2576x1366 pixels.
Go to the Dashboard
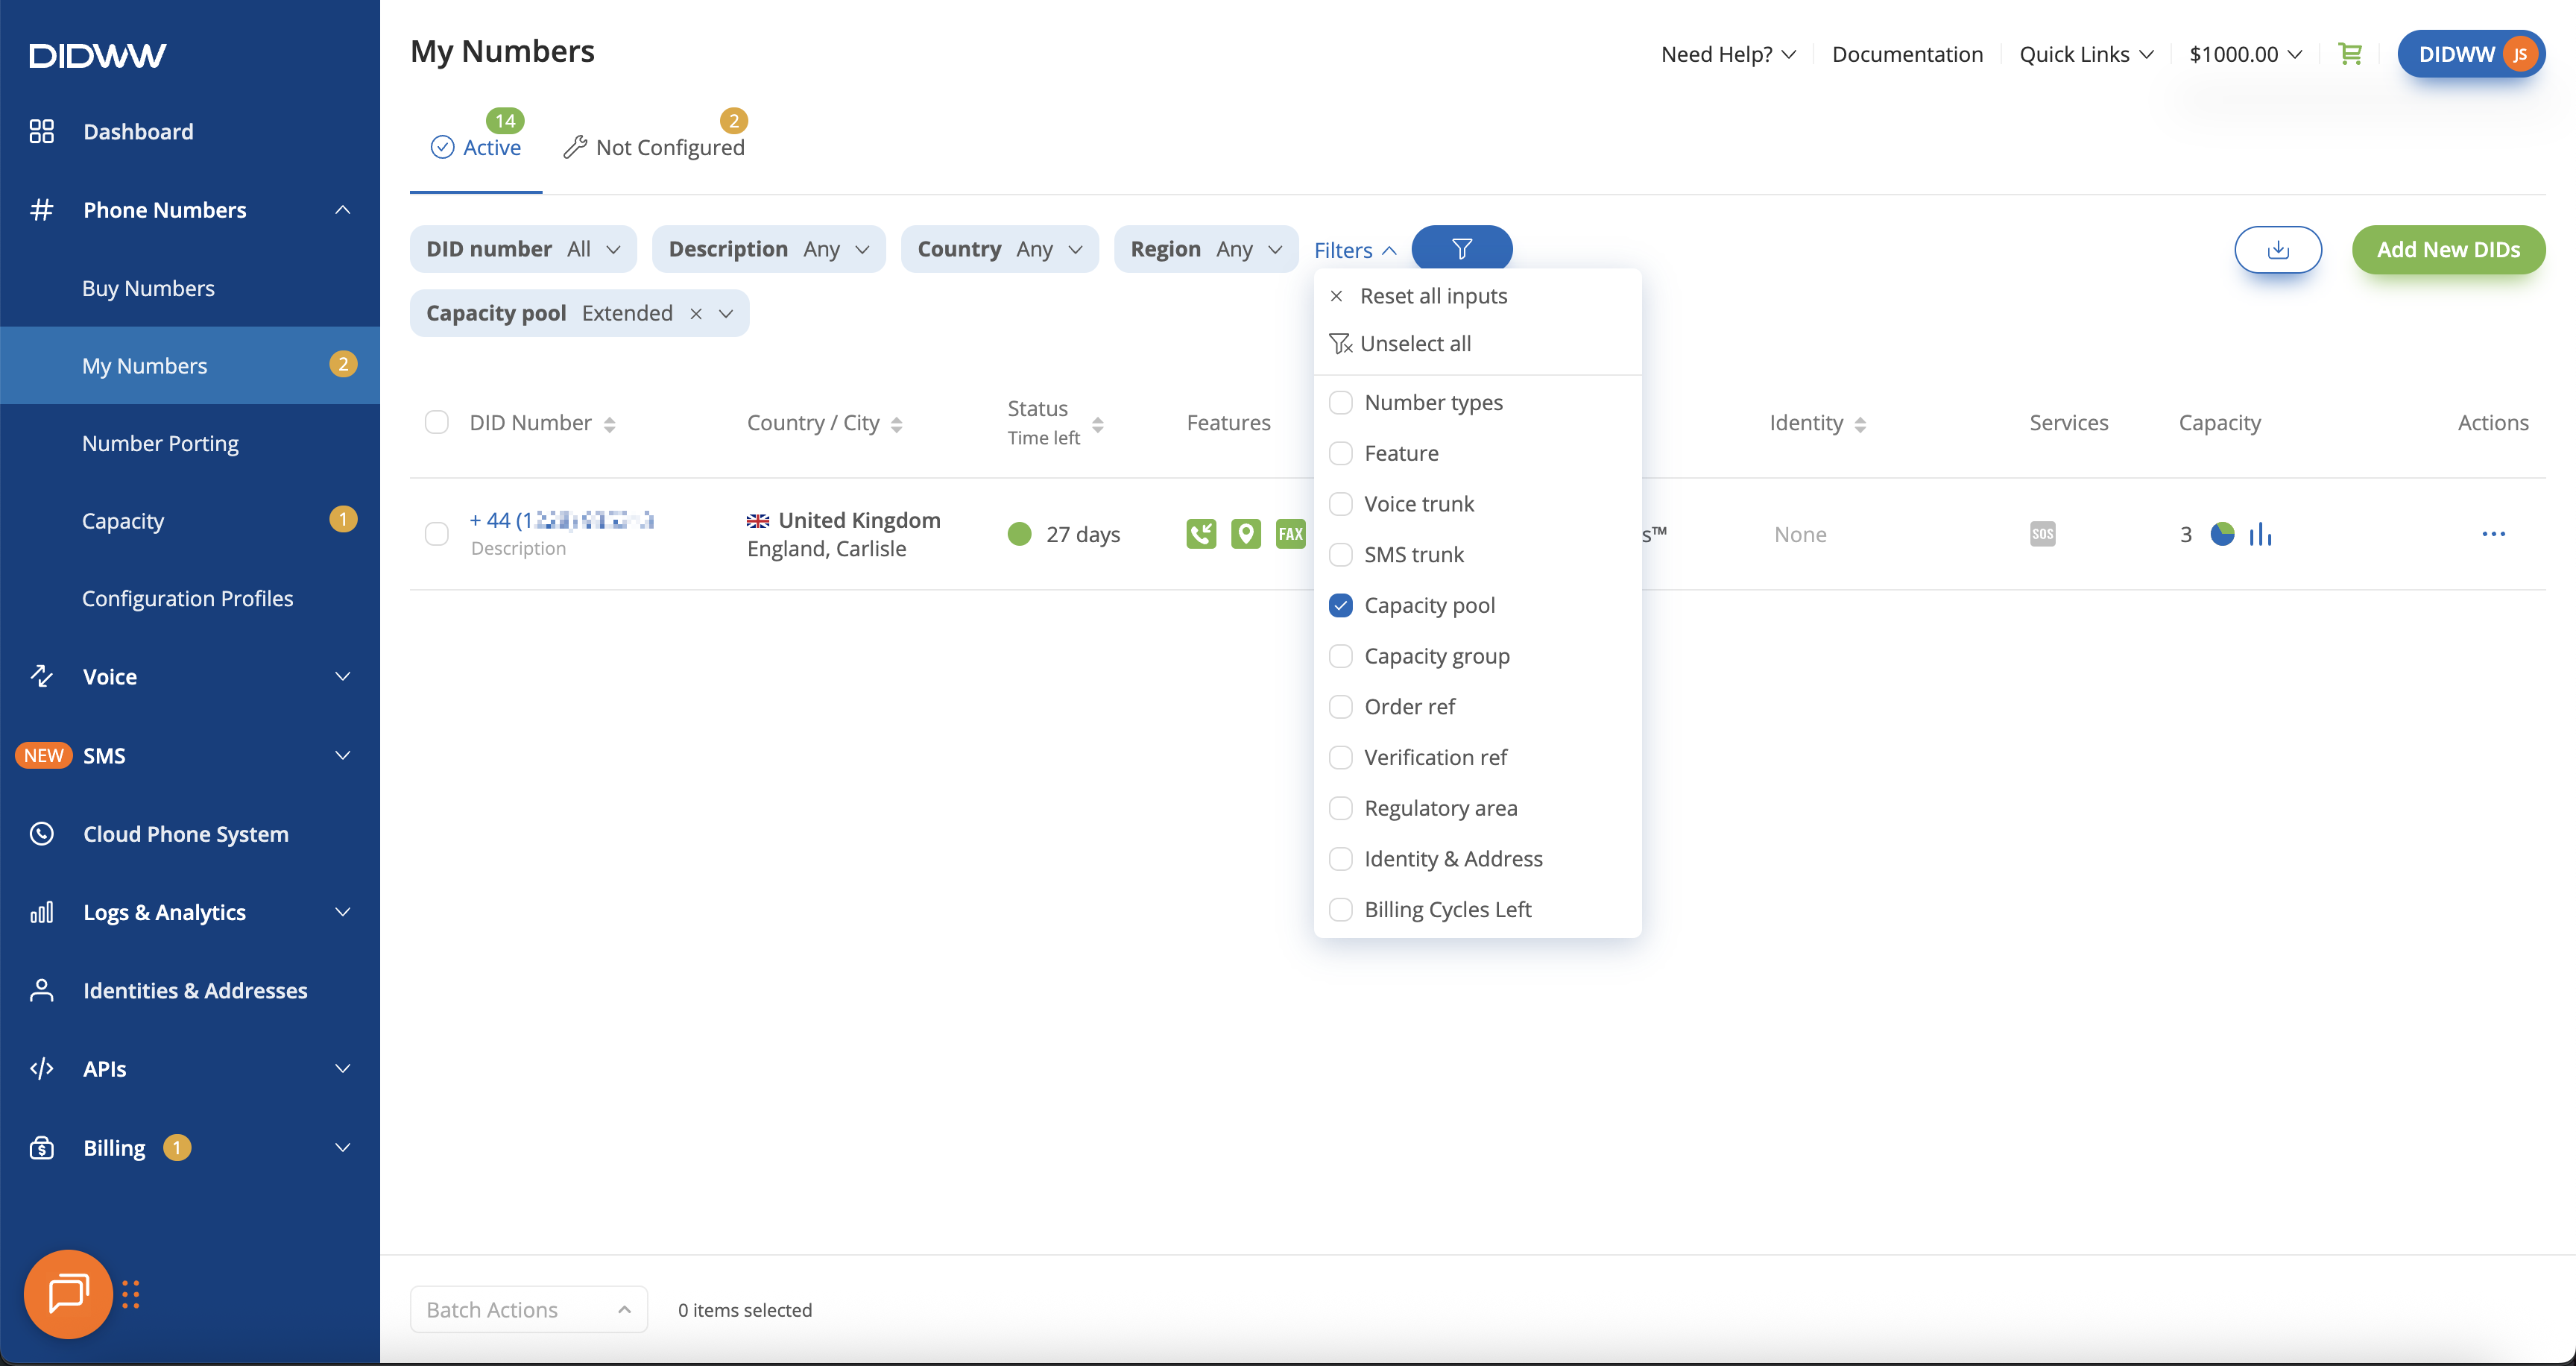point(138,132)
